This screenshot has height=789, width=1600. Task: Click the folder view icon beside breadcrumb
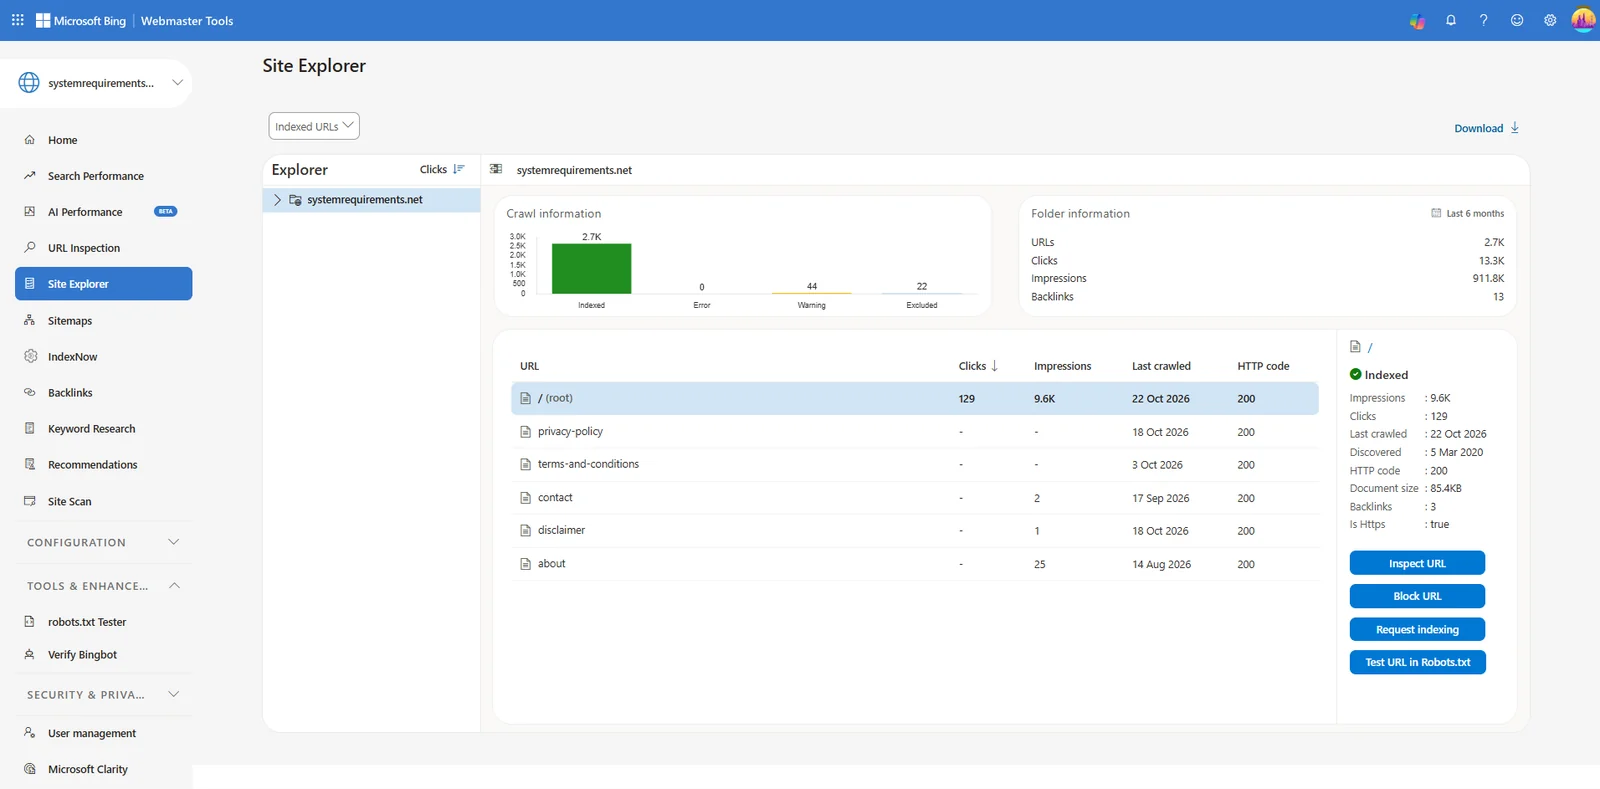[496, 169]
